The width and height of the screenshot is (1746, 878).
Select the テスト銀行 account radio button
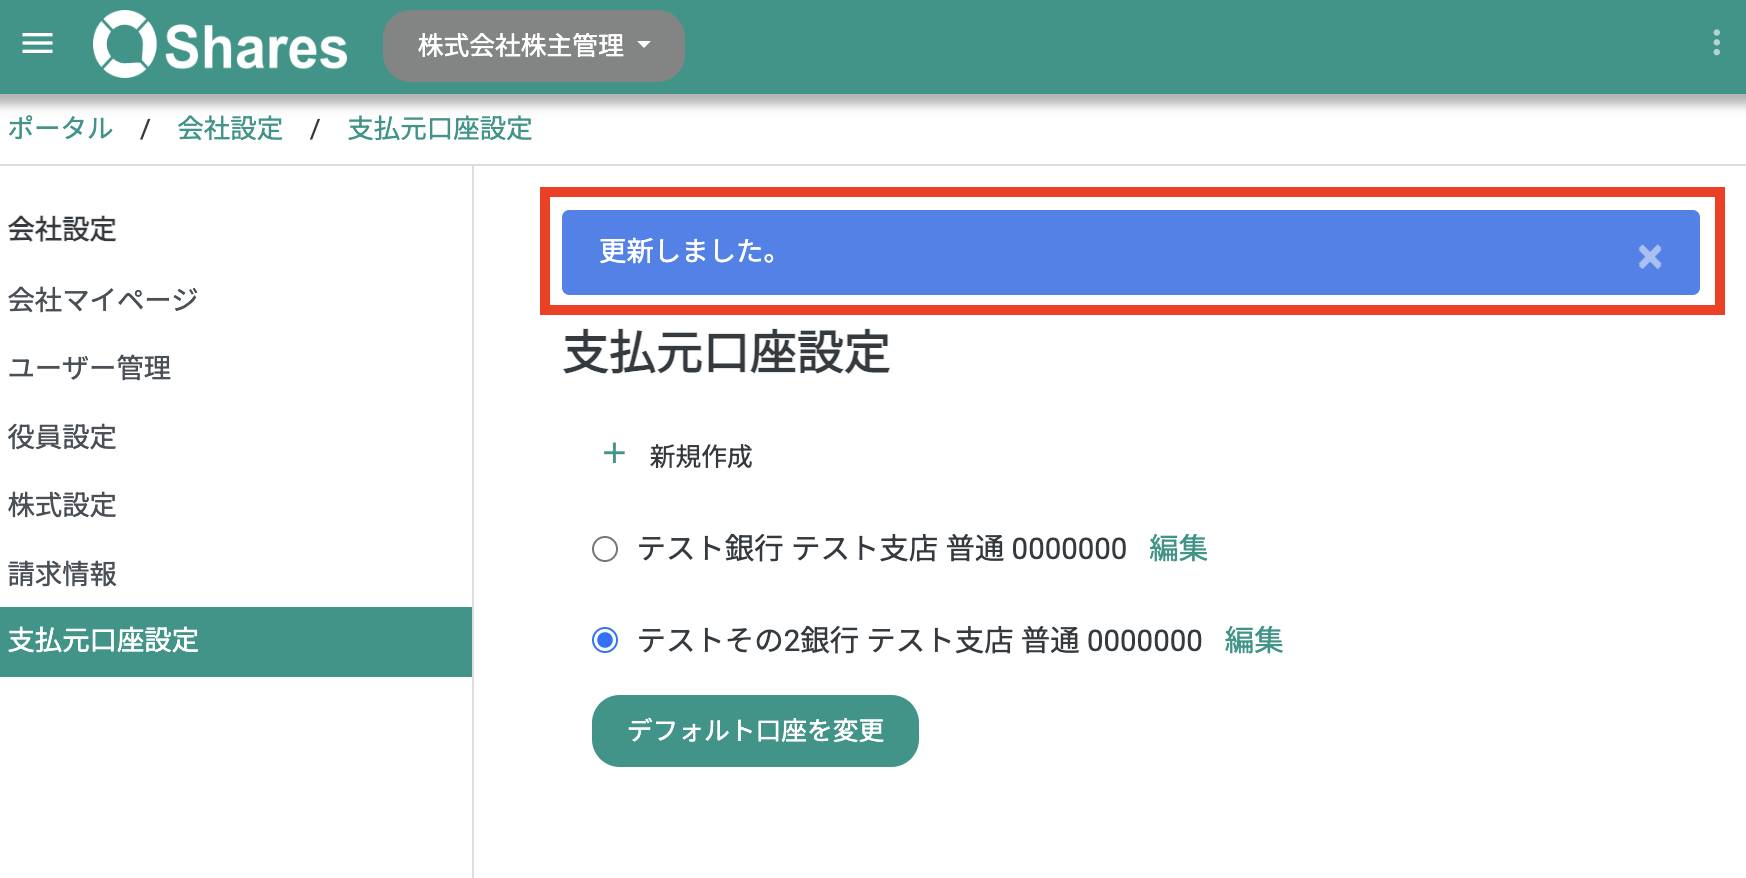(x=605, y=549)
